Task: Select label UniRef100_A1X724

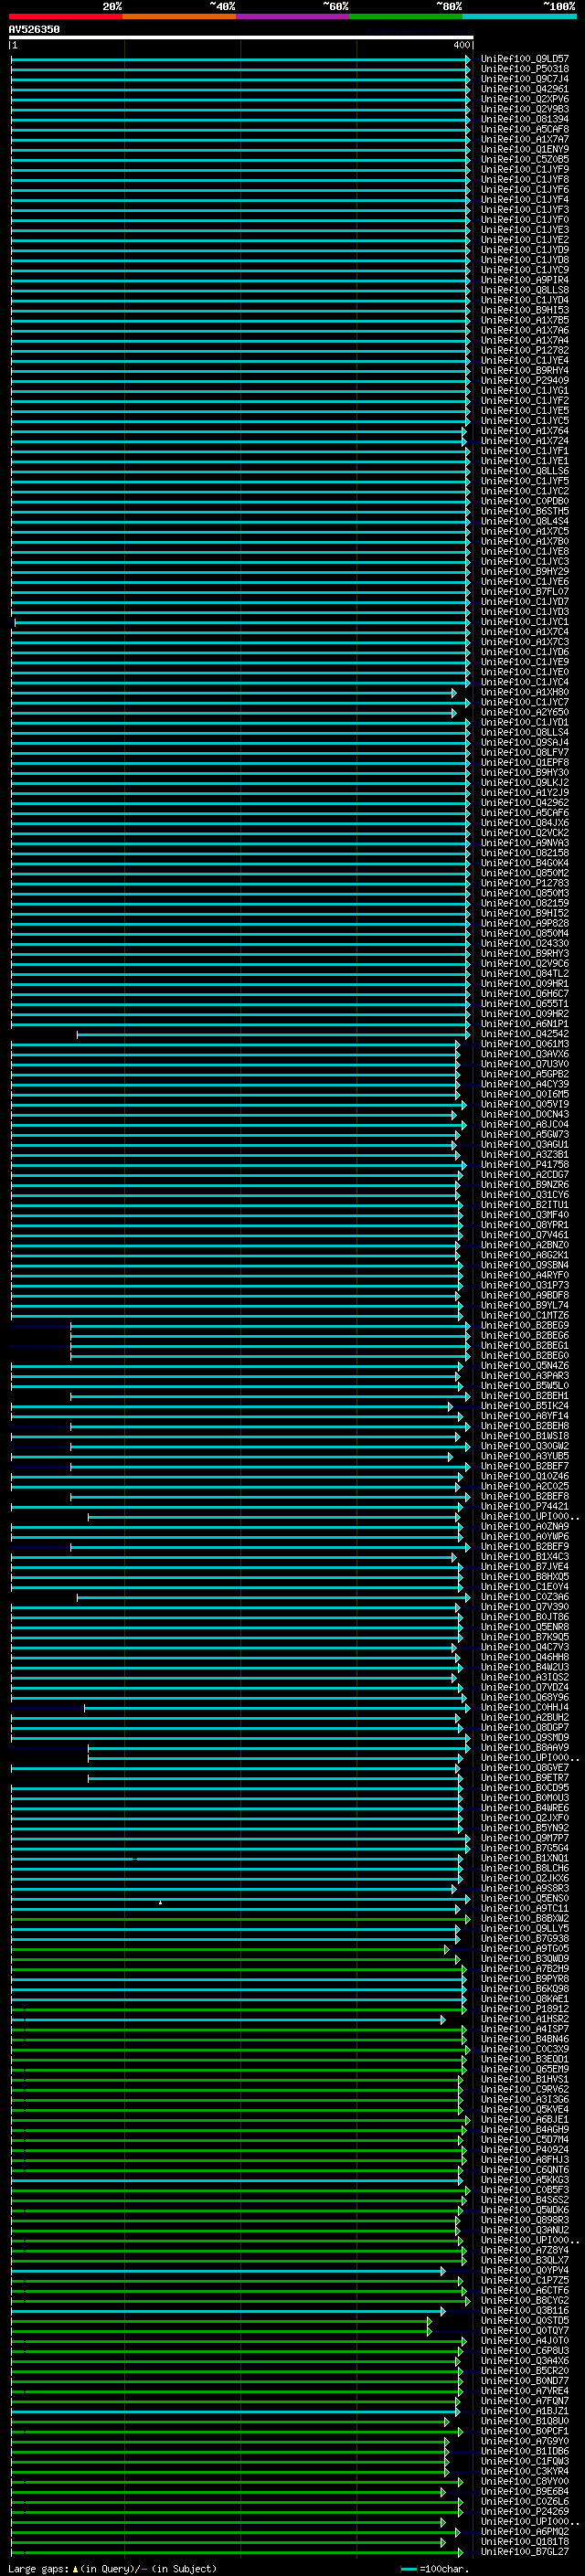Action: (x=525, y=441)
